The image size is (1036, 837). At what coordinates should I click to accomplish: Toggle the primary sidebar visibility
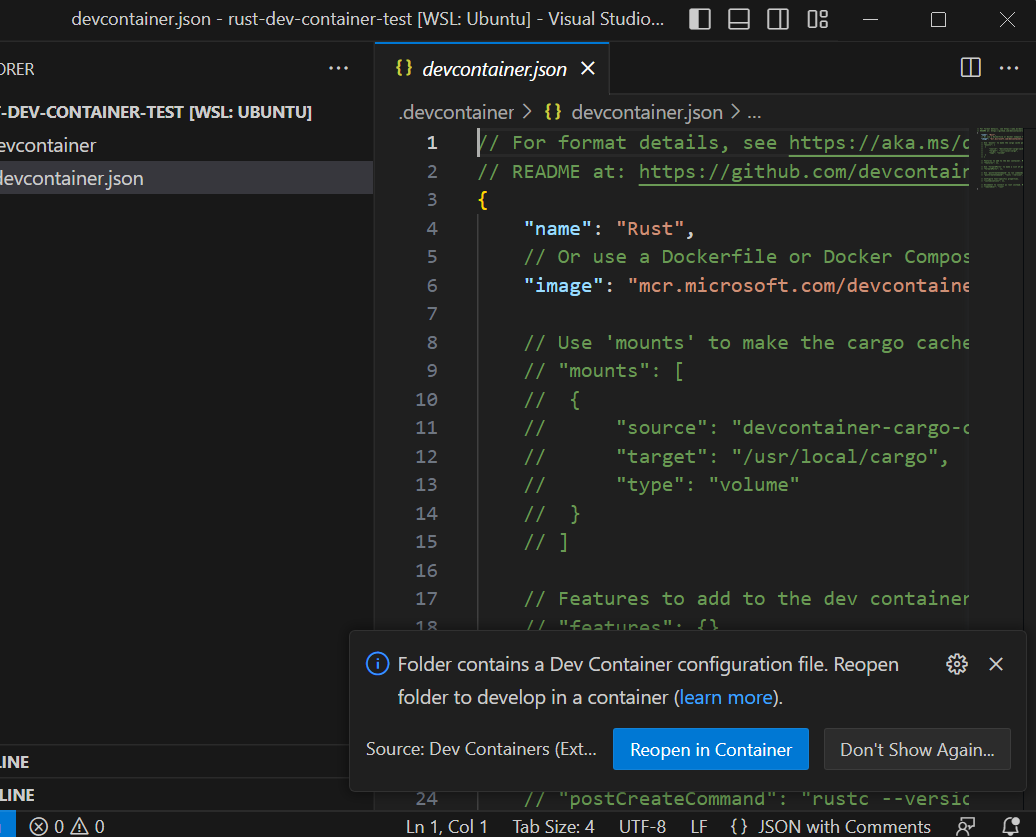coord(699,19)
